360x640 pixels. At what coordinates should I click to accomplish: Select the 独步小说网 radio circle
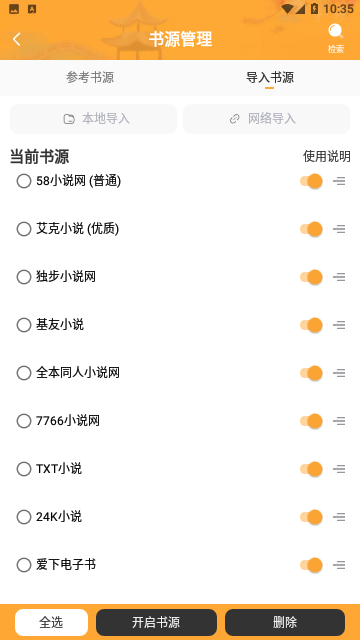[24, 277]
